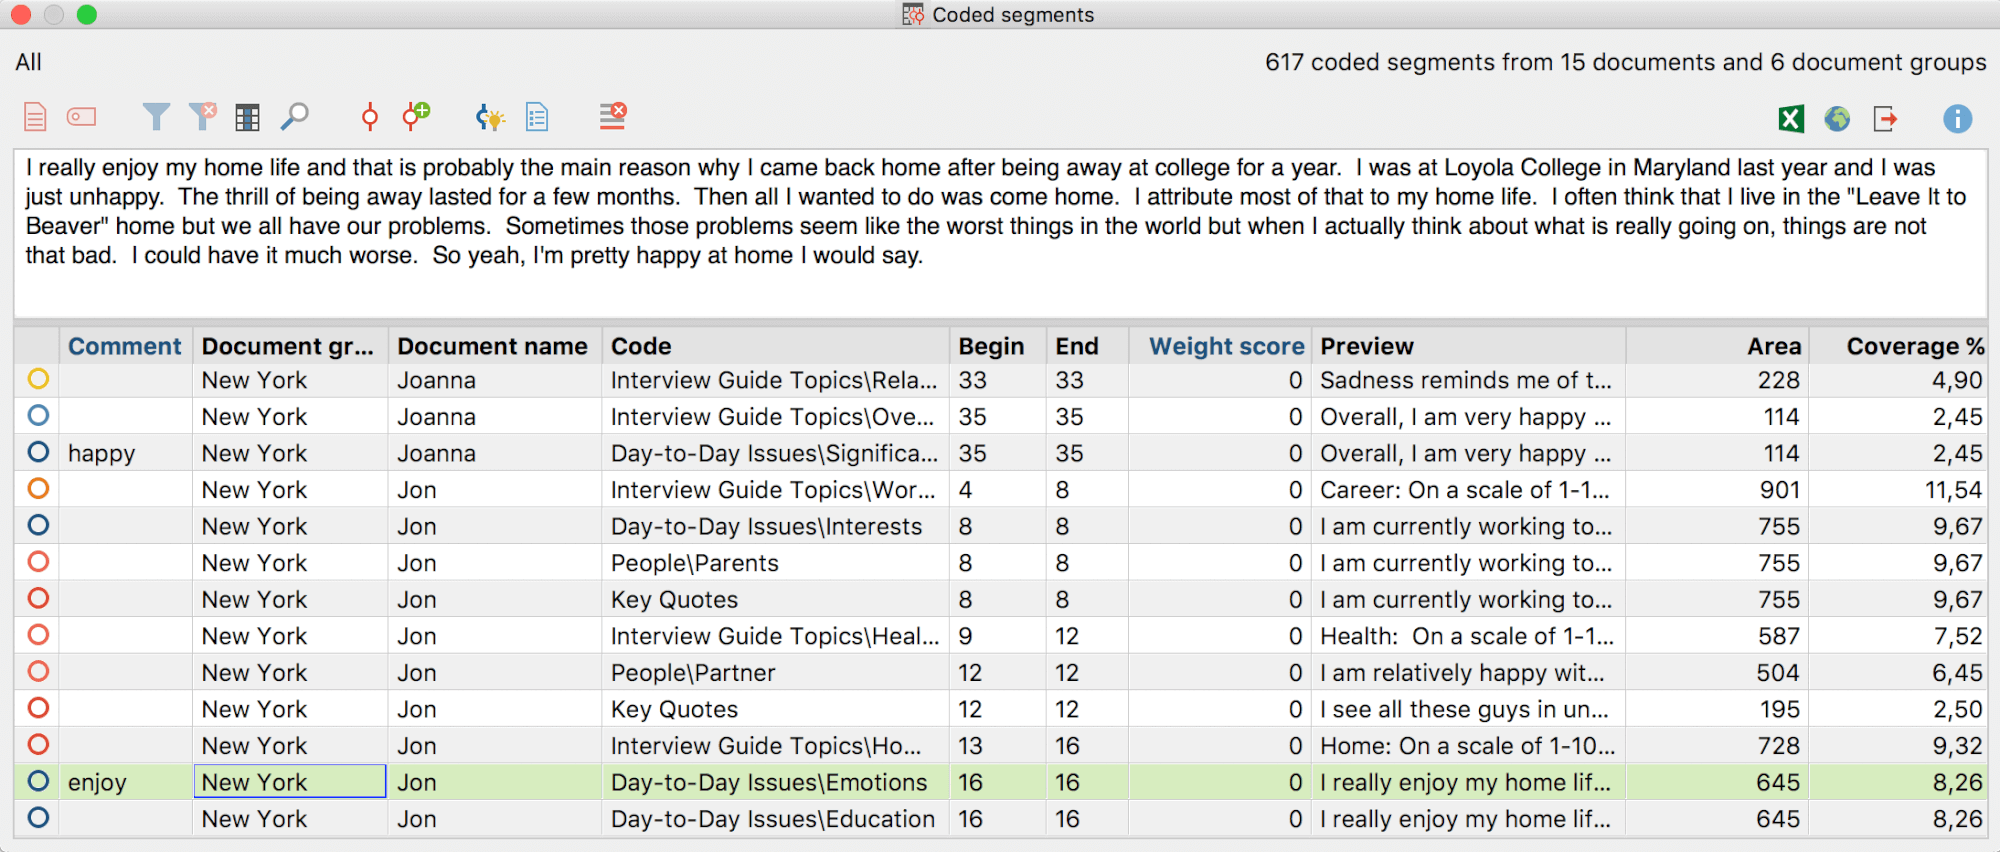Click the yellow code circle in Joanna's row 33
Image resolution: width=2000 pixels, height=852 pixels.
point(38,379)
